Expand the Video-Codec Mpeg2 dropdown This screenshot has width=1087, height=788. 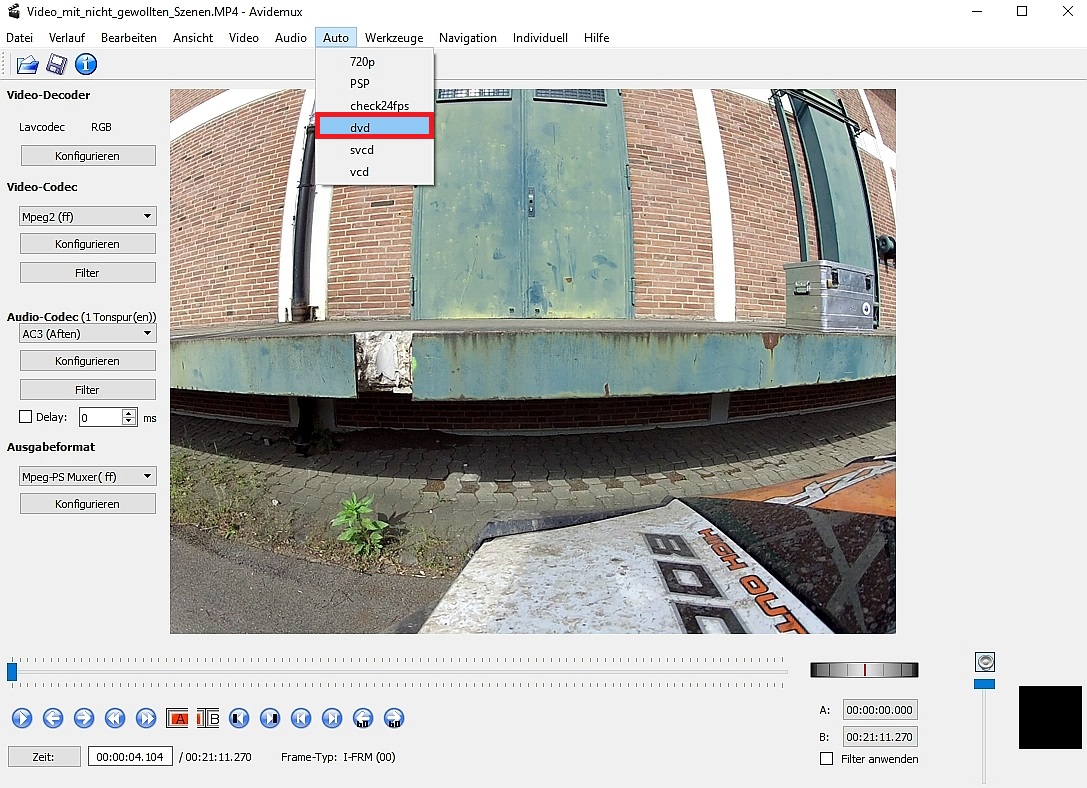click(88, 216)
